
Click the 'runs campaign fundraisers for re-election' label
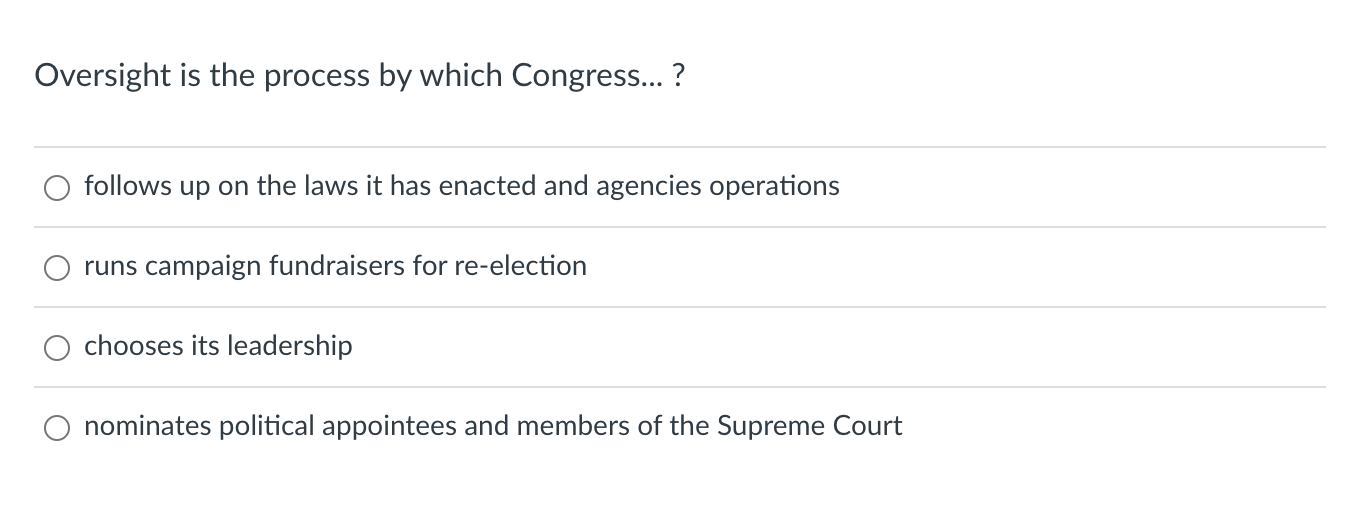335,266
